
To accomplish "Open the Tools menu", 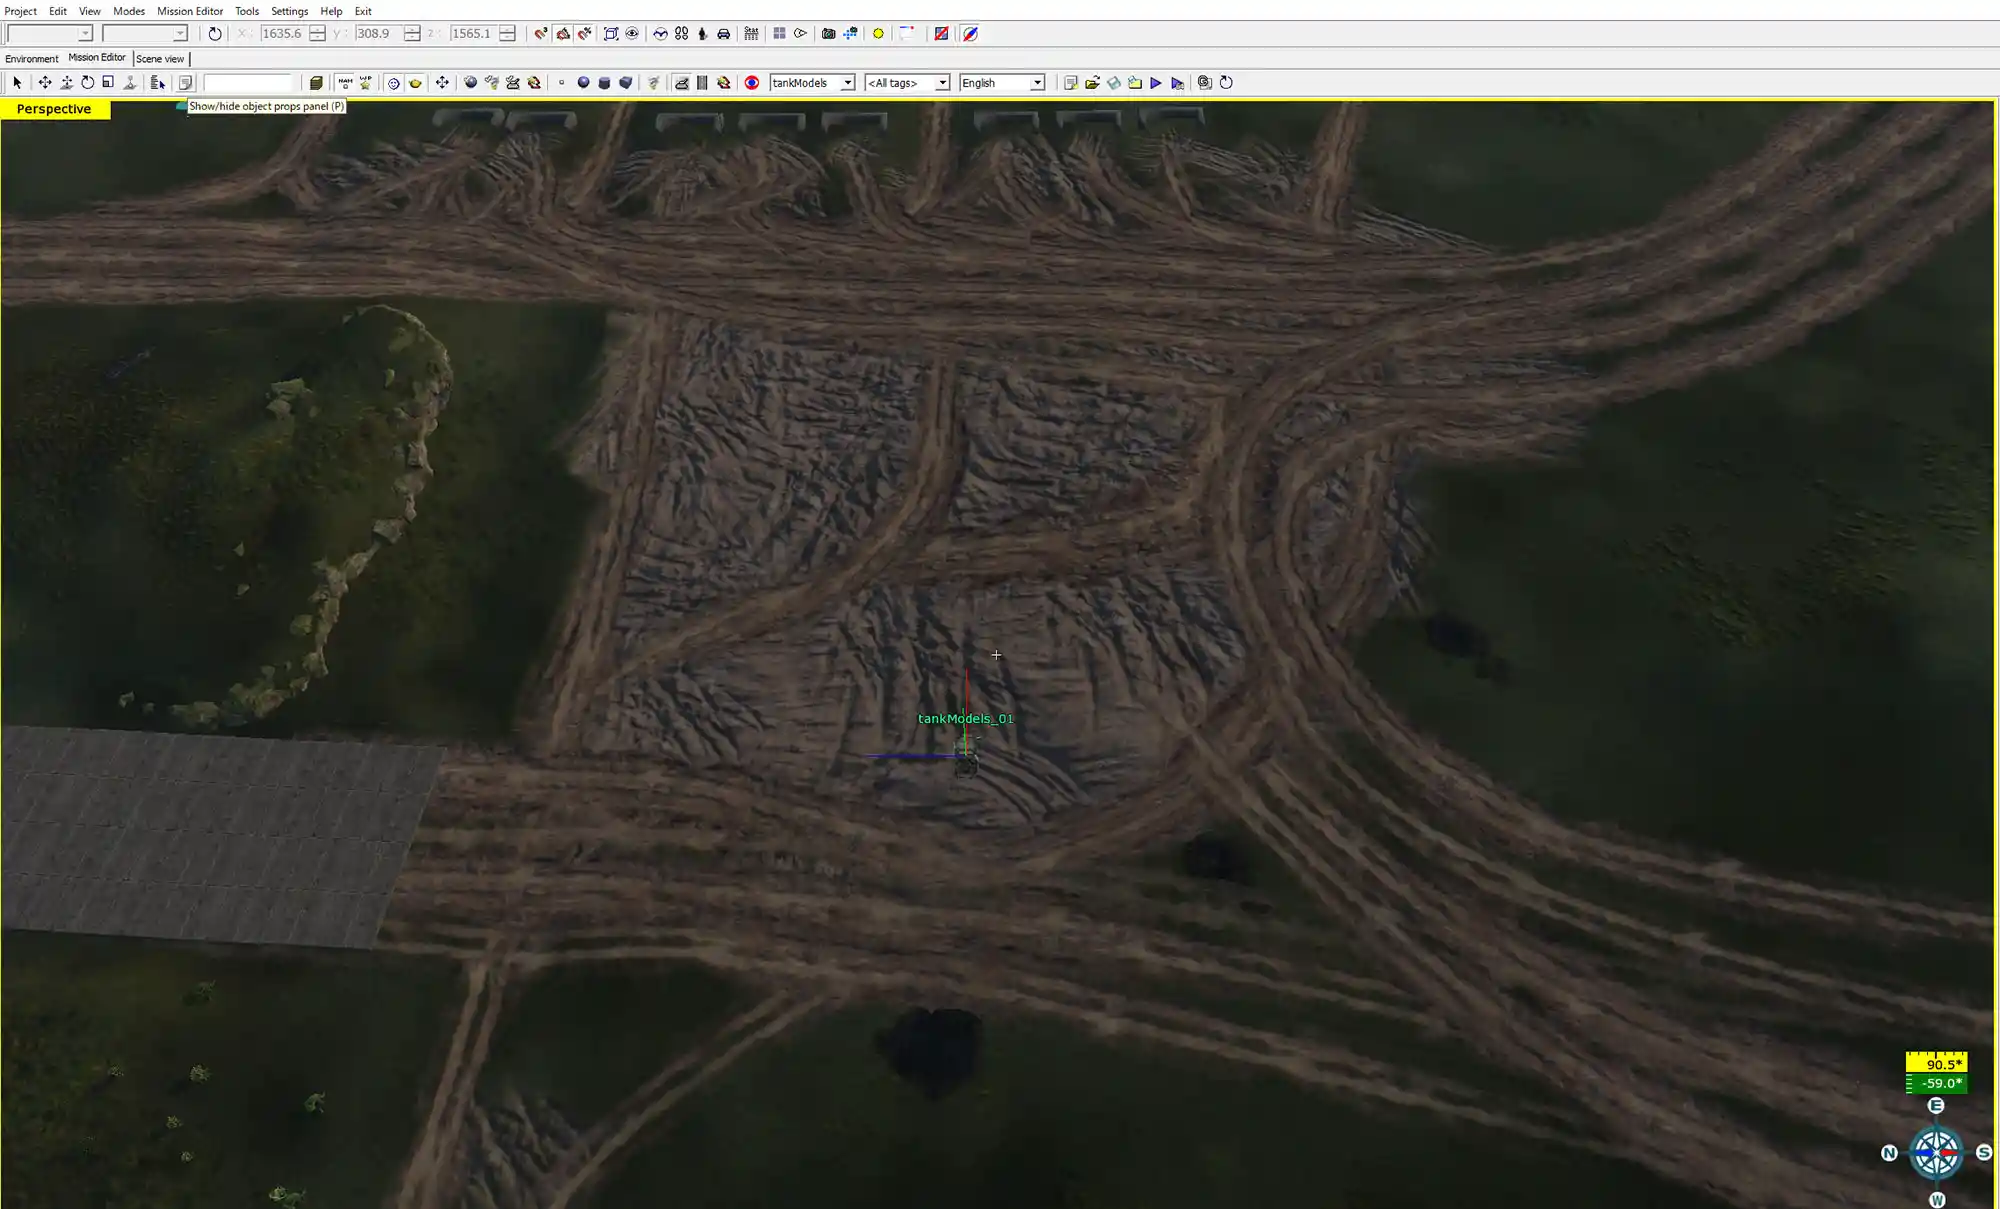I will coord(247,11).
